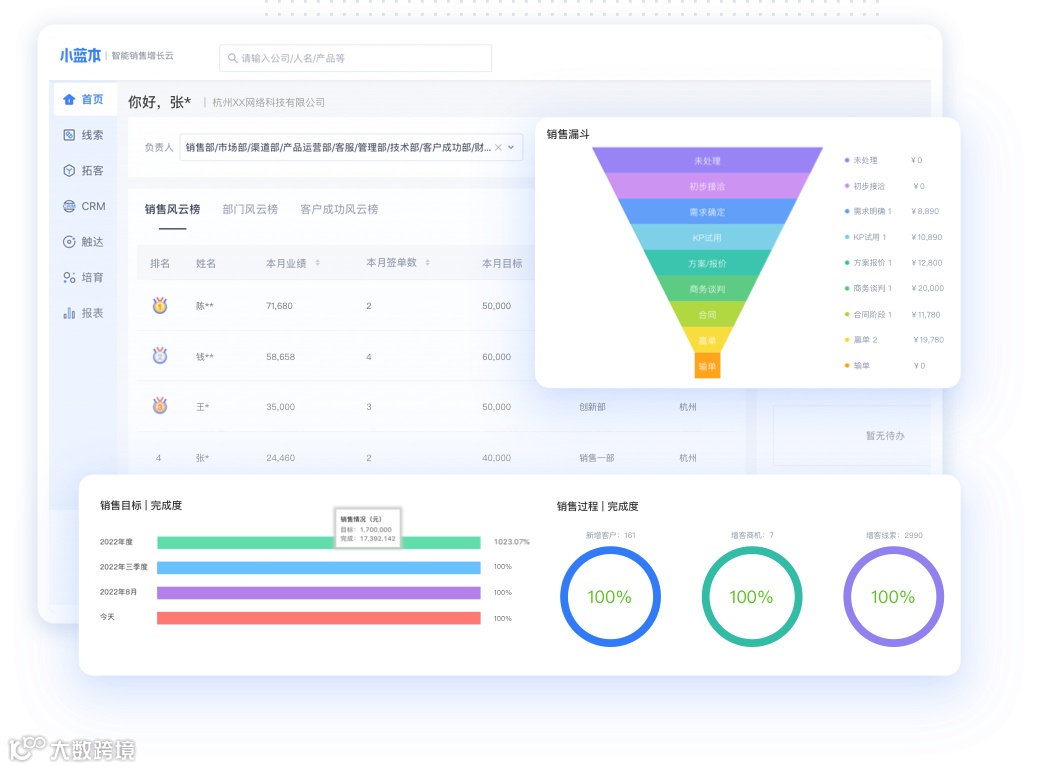Toggle KP试用 legend entry

[x=865, y=237]
